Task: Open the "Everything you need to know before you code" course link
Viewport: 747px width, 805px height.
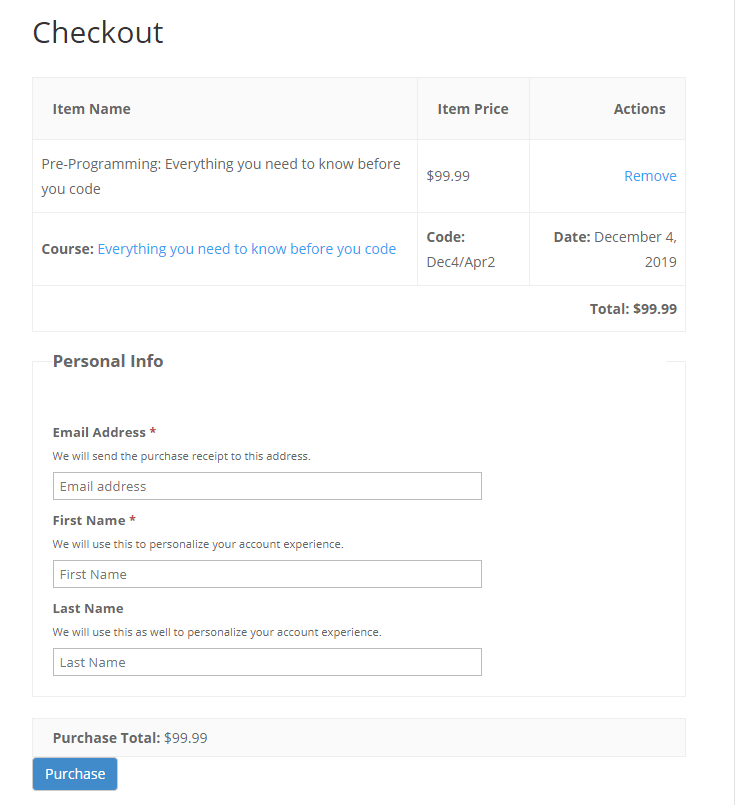Action: (x=246, y=249)
